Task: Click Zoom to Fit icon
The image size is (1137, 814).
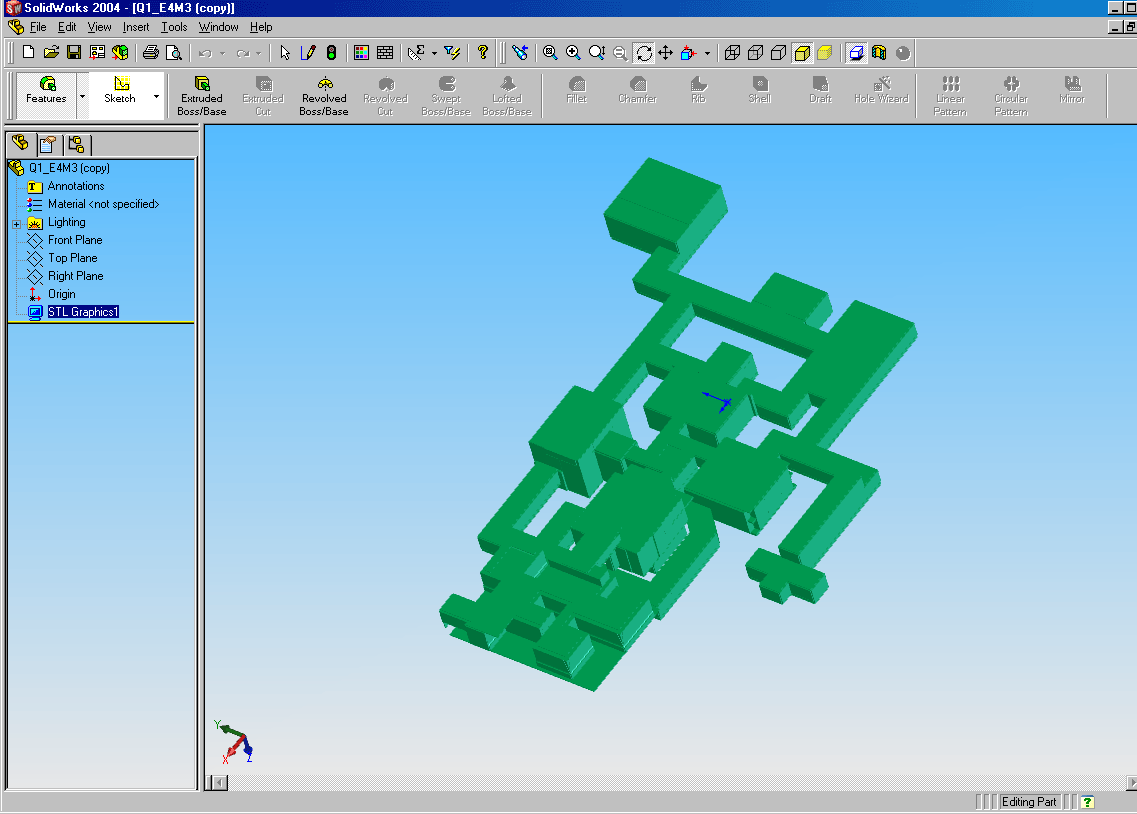Action: (550, 52)
